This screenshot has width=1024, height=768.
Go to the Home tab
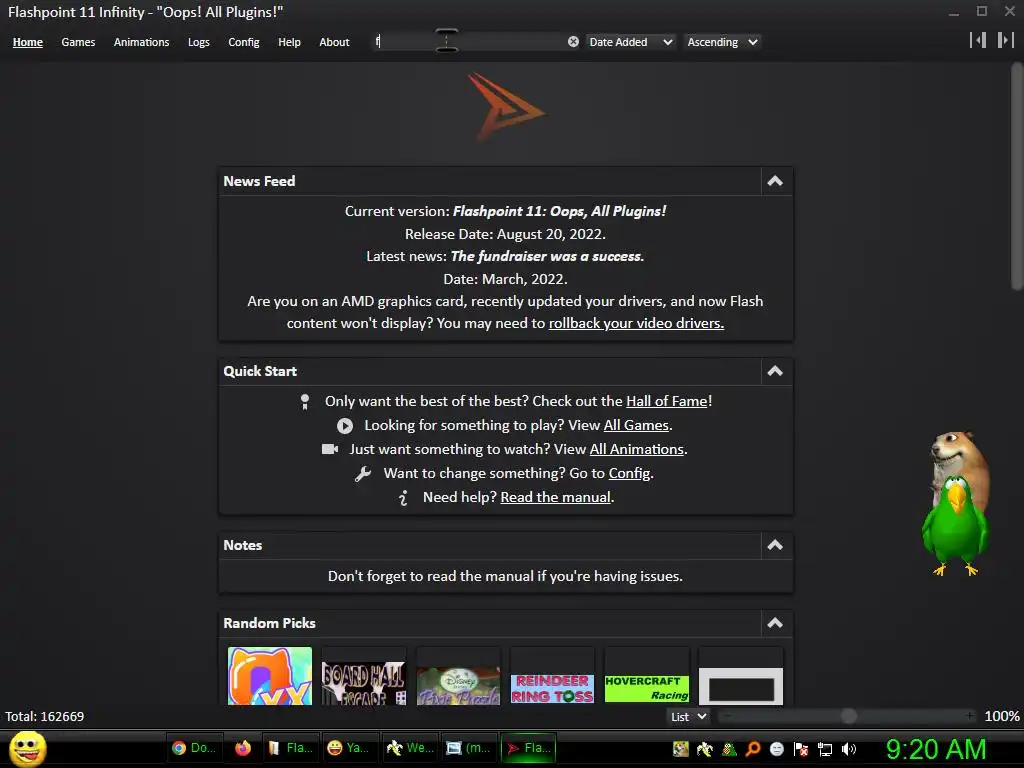point(27,42)
